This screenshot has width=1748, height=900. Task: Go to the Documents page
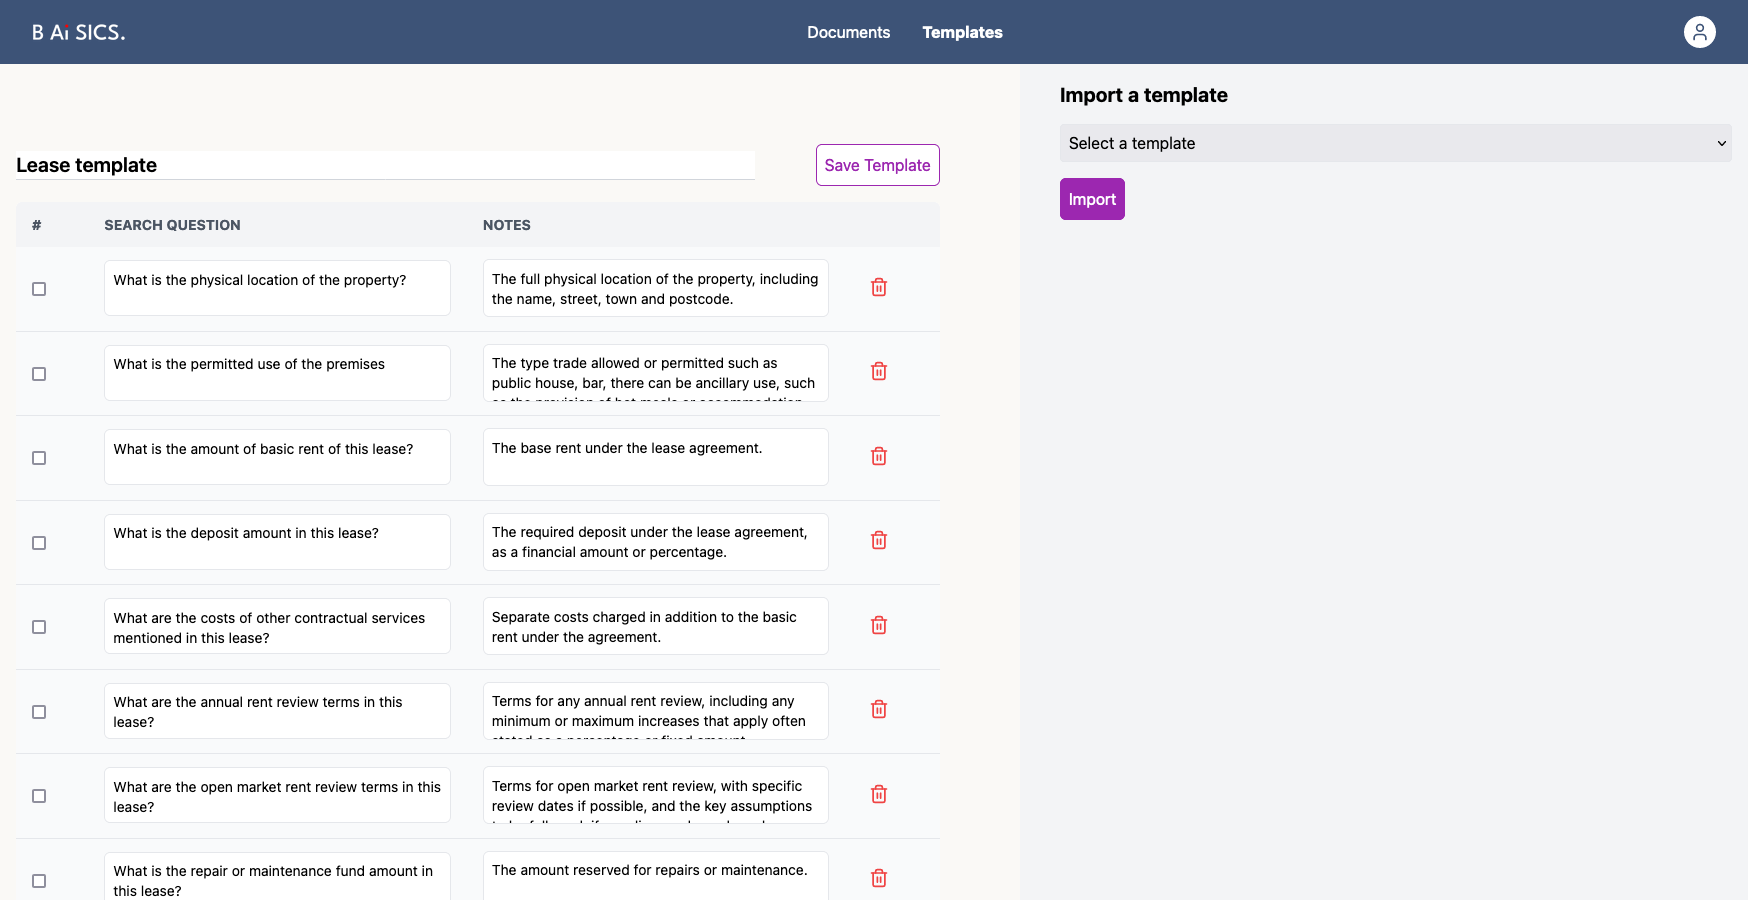click(x=848, y=32)
